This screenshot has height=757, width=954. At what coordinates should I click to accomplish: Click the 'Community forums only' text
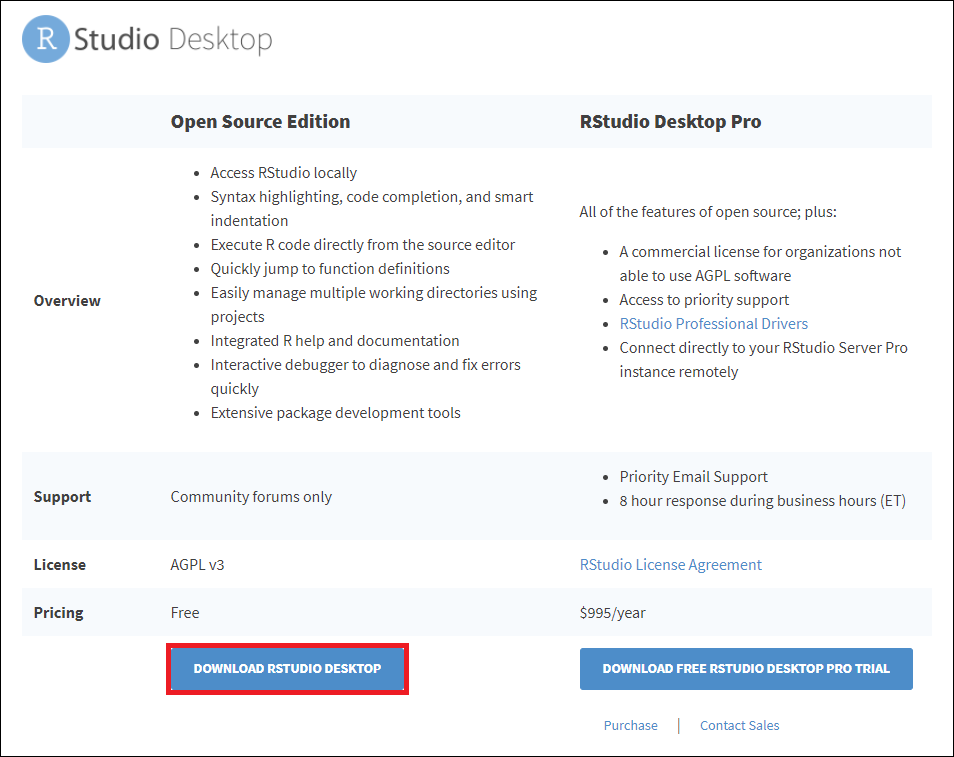[x=251, y=497]
